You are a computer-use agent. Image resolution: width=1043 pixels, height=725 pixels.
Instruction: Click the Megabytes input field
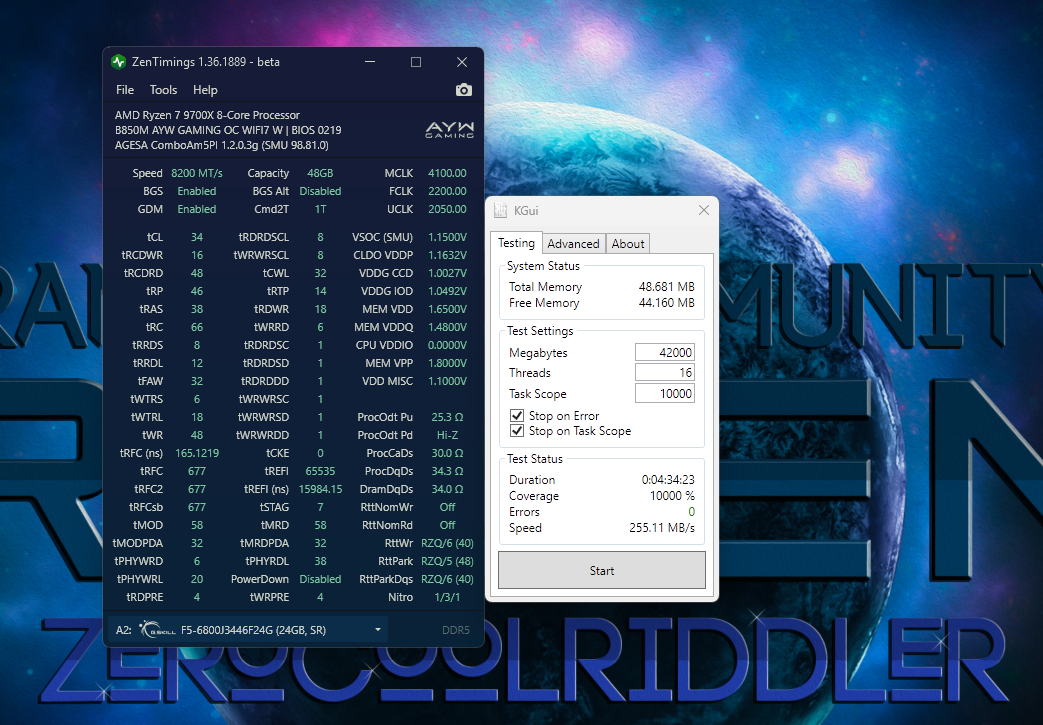(x=665, y=353)
